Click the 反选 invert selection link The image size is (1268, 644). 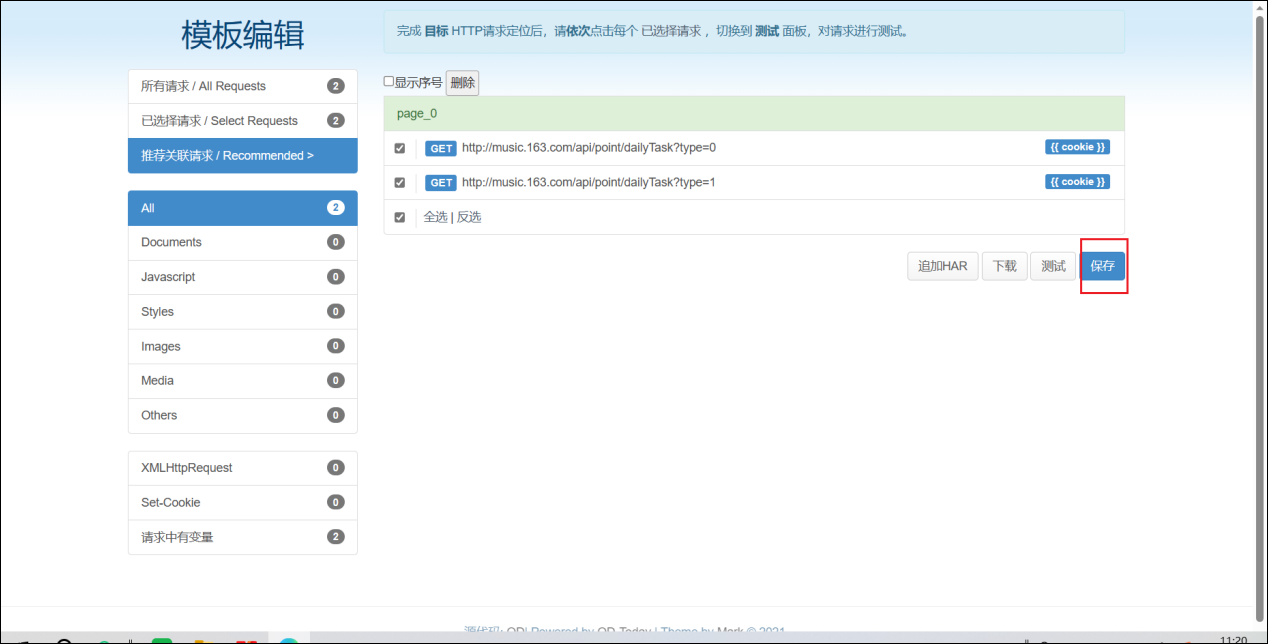coord(469,217)
